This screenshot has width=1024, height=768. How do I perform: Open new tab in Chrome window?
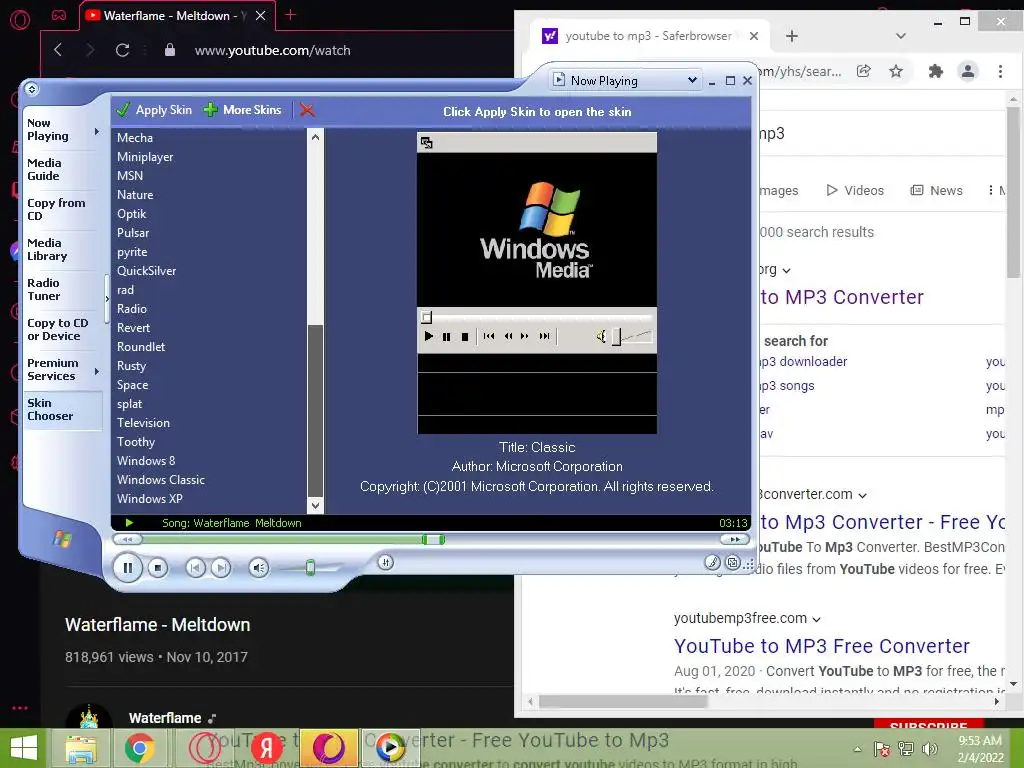tap(792, 36)
